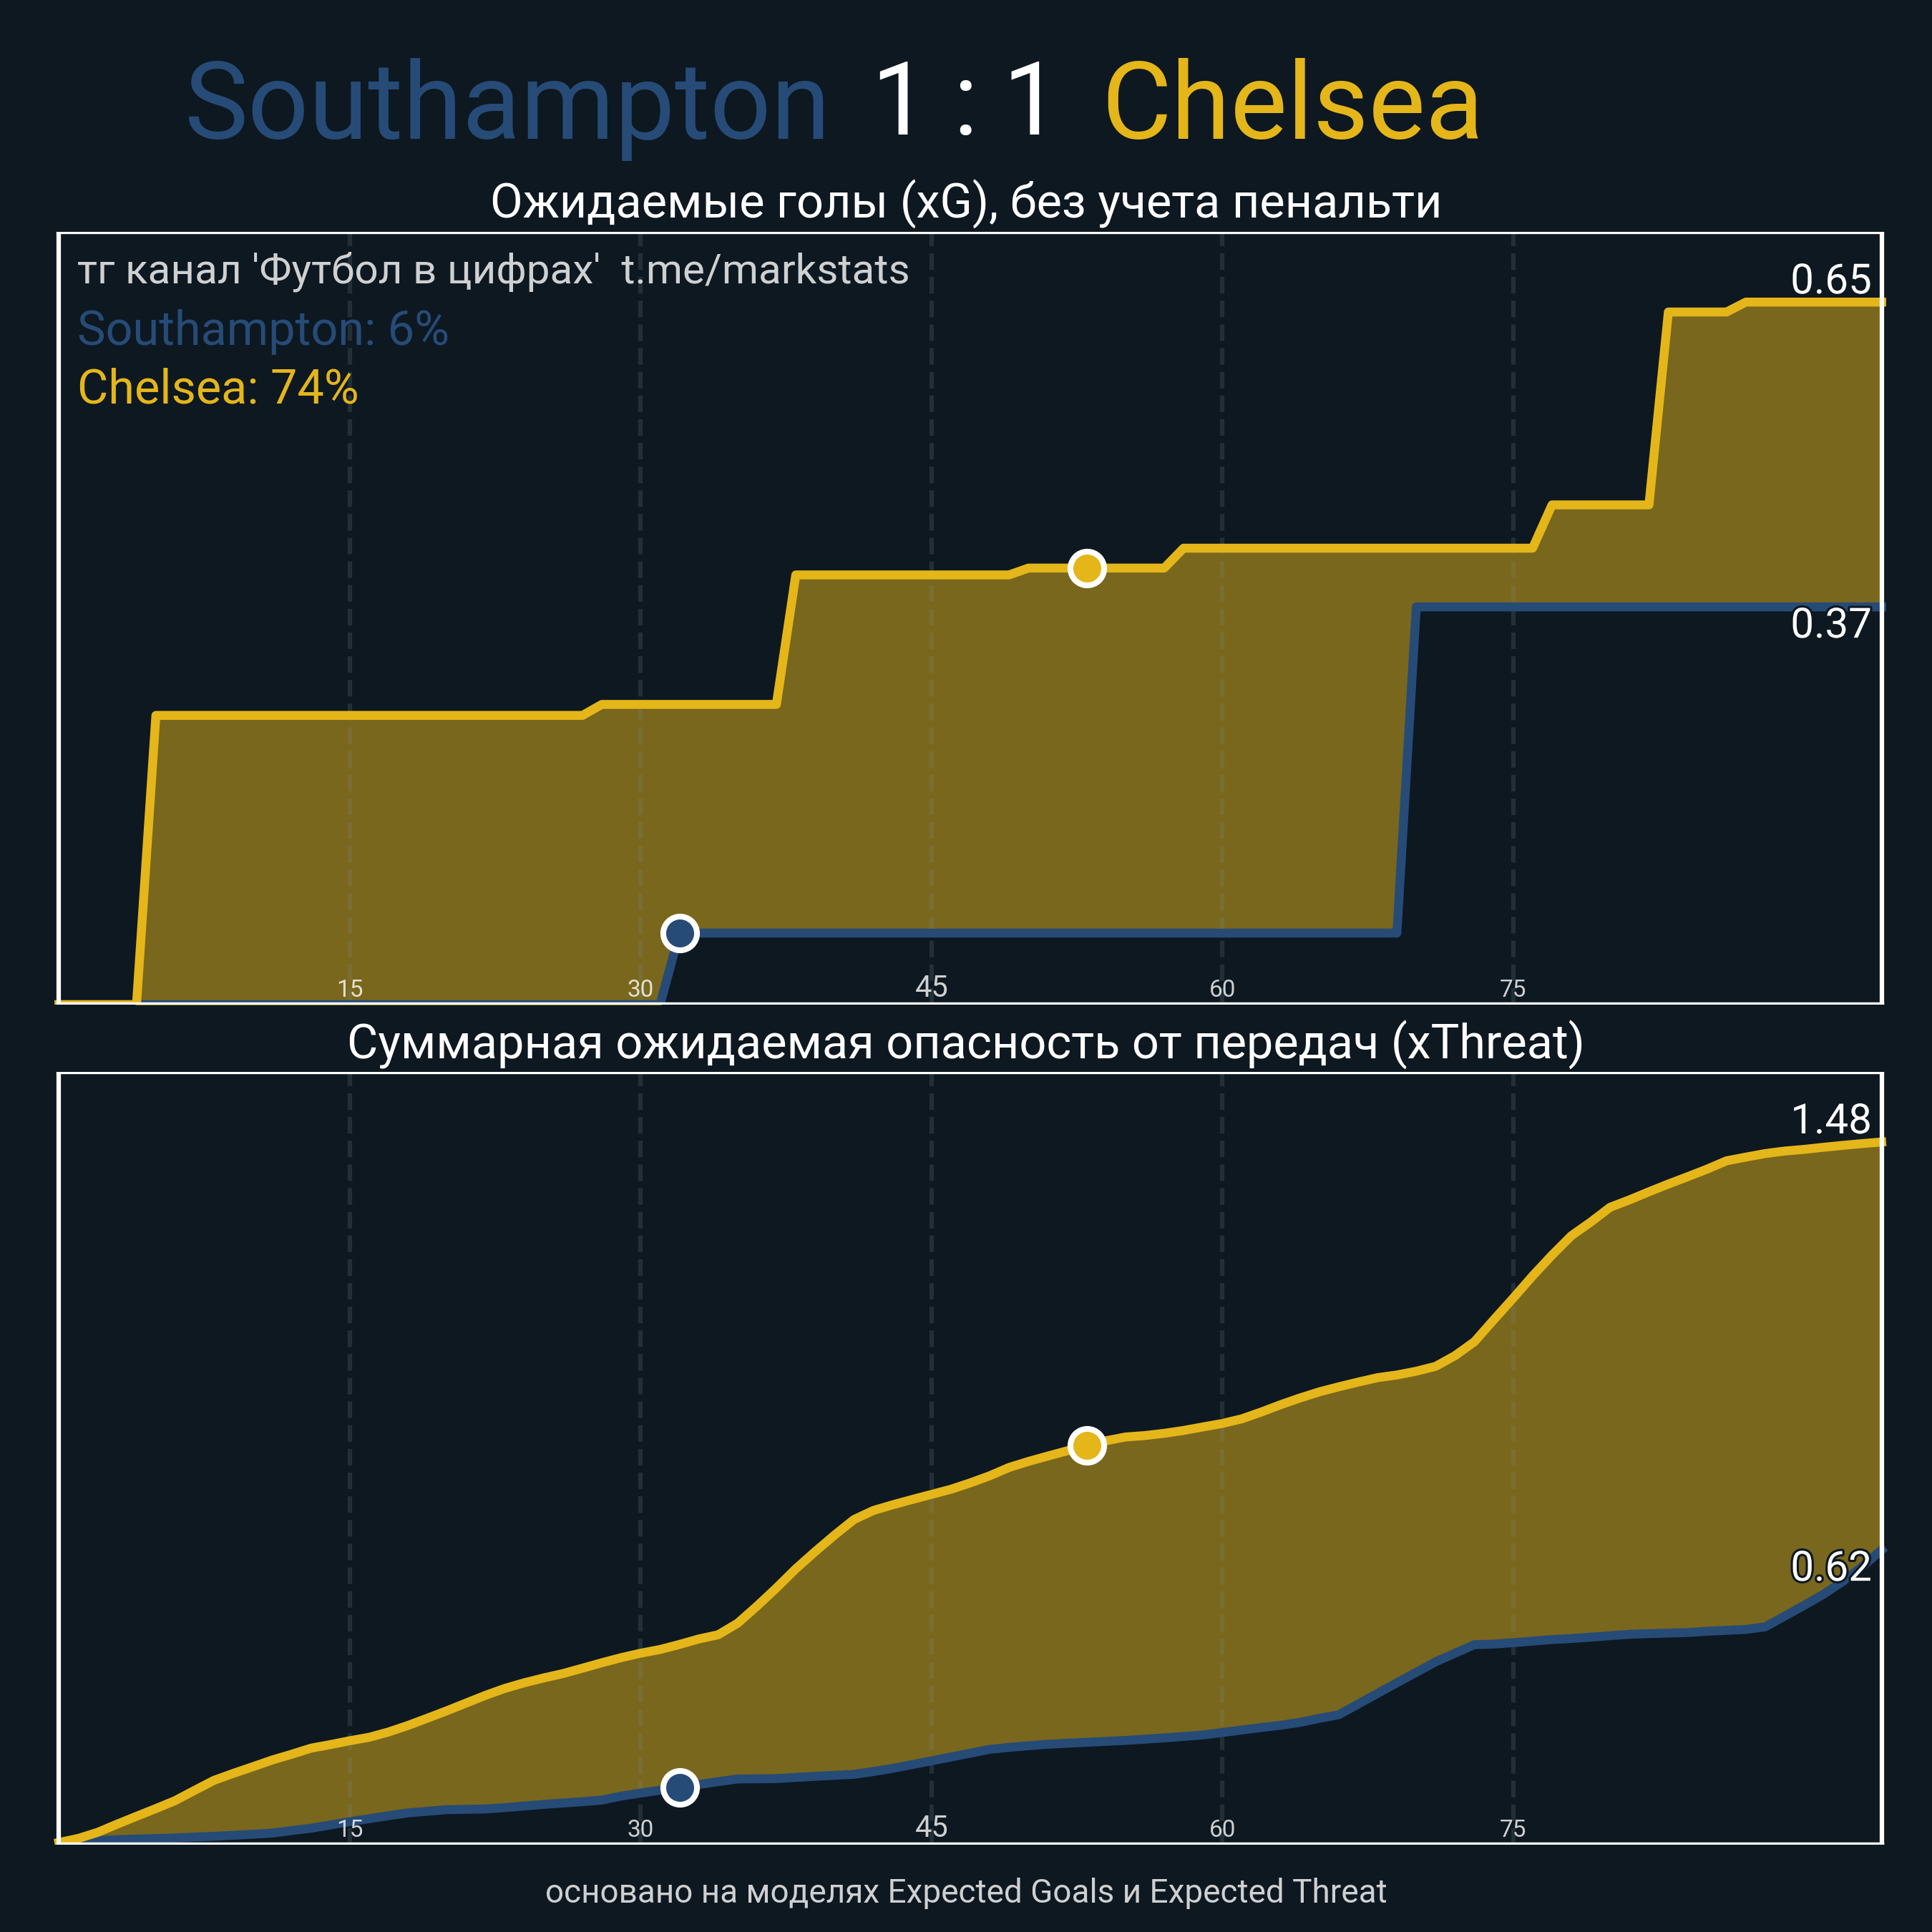Click the Chelsea team name in the title
Viewport: 1932px width, 1932px height.
[1291, 103]
